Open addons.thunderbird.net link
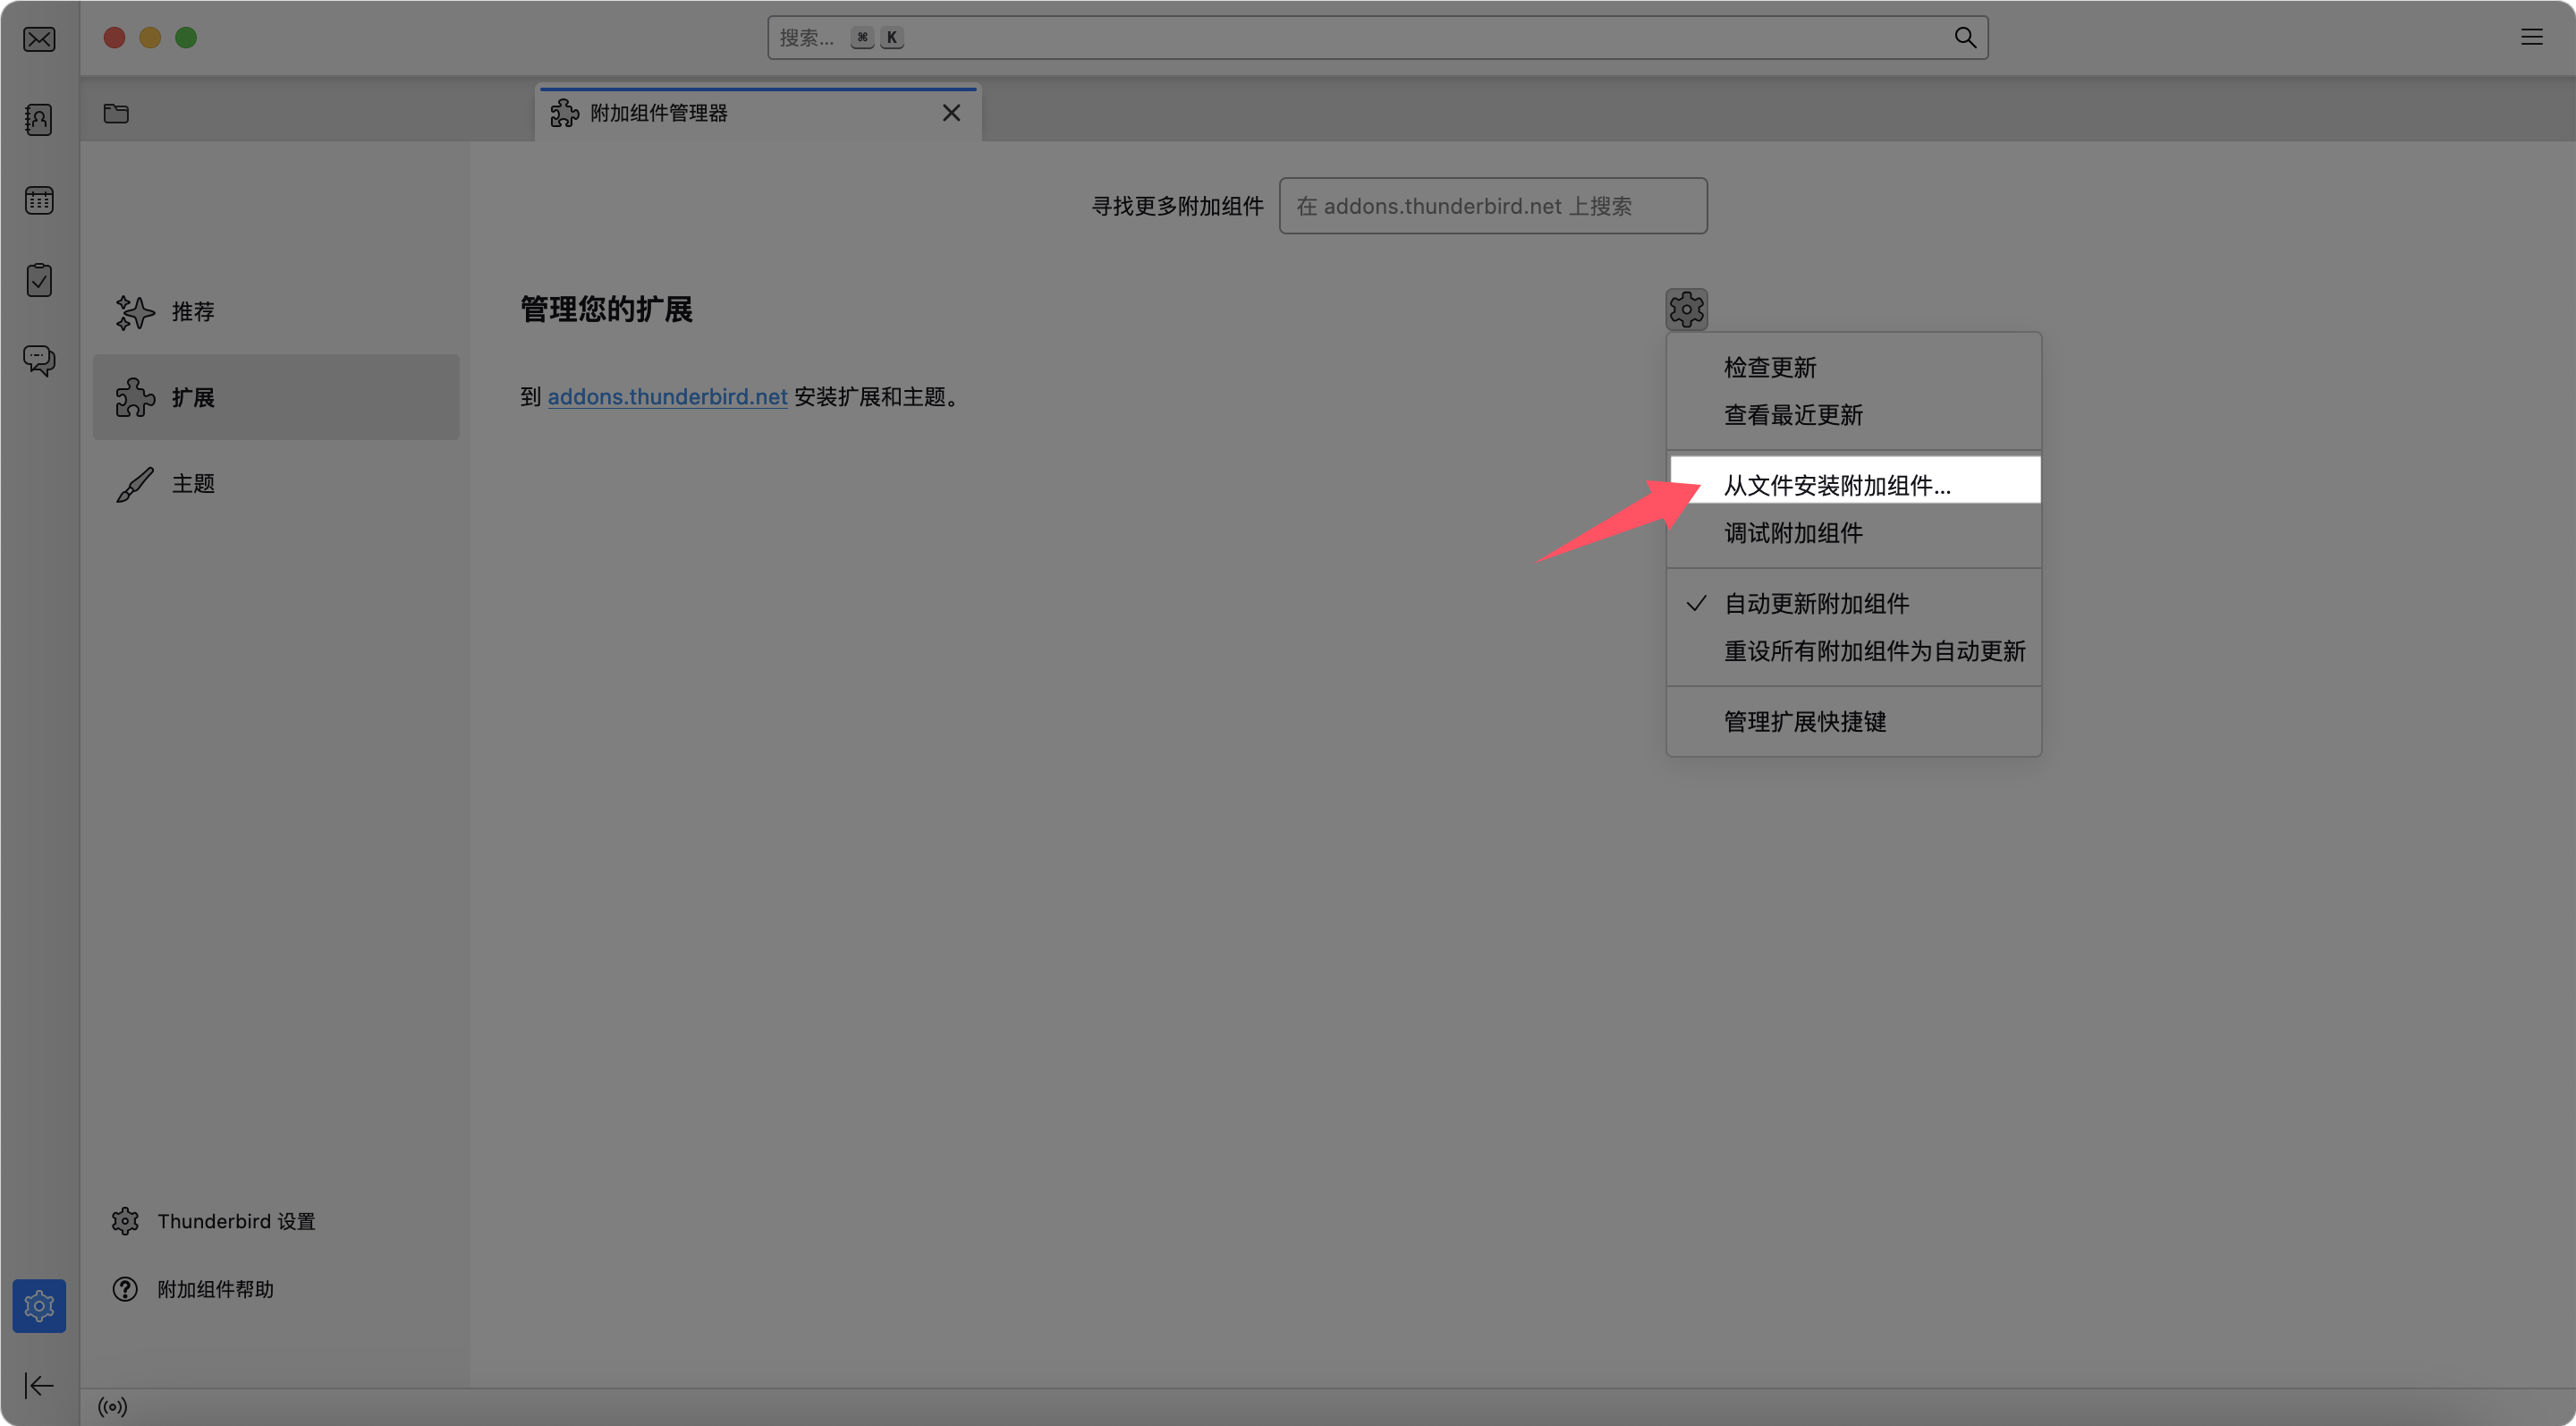This screenshot has width=2576, height=1426. pos(667,397)
